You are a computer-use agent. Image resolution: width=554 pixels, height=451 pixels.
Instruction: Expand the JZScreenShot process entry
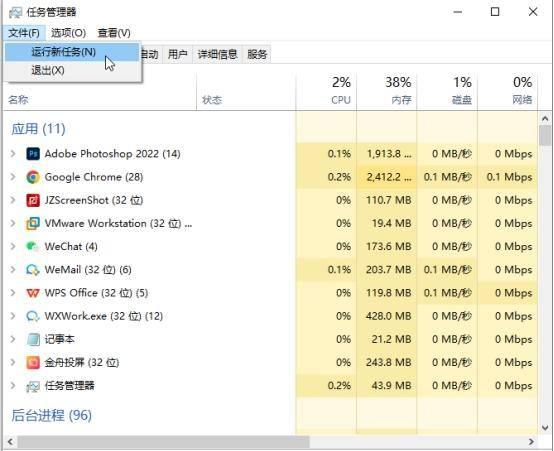click(x=13, y=200)
